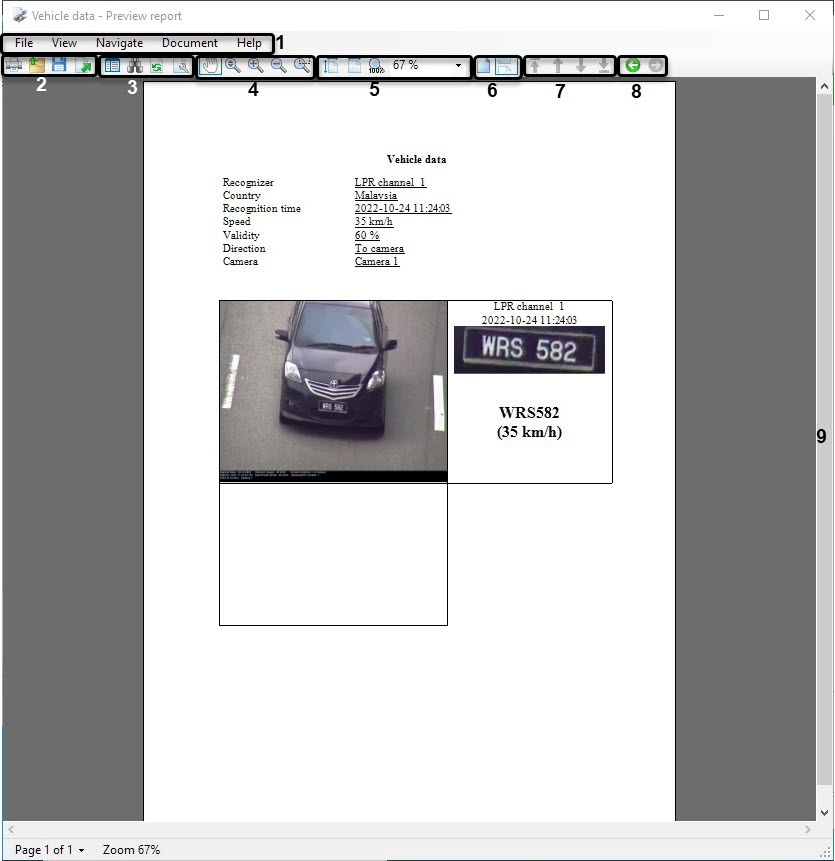Open the page setup wrench icon
Screen dimensions: 835x861
coord(181,66)
